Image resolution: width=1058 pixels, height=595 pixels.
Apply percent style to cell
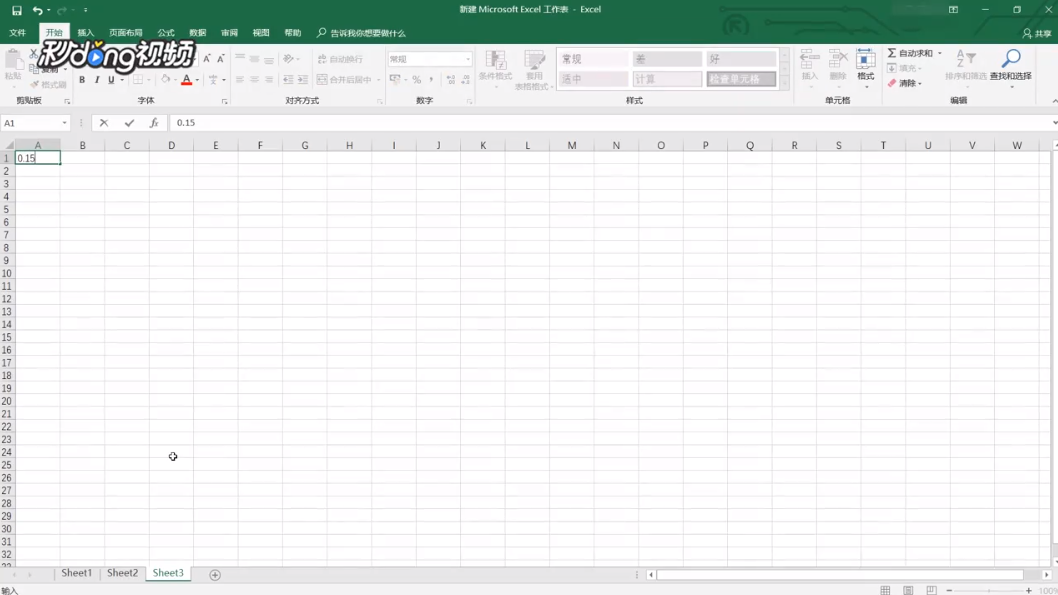click(416, 80)
